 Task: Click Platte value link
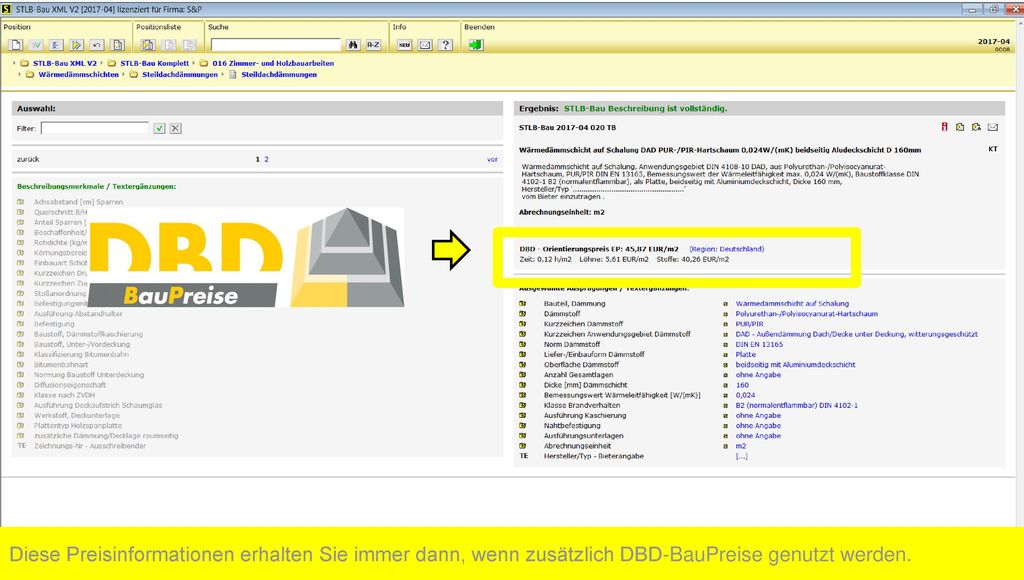click(746, 355)
